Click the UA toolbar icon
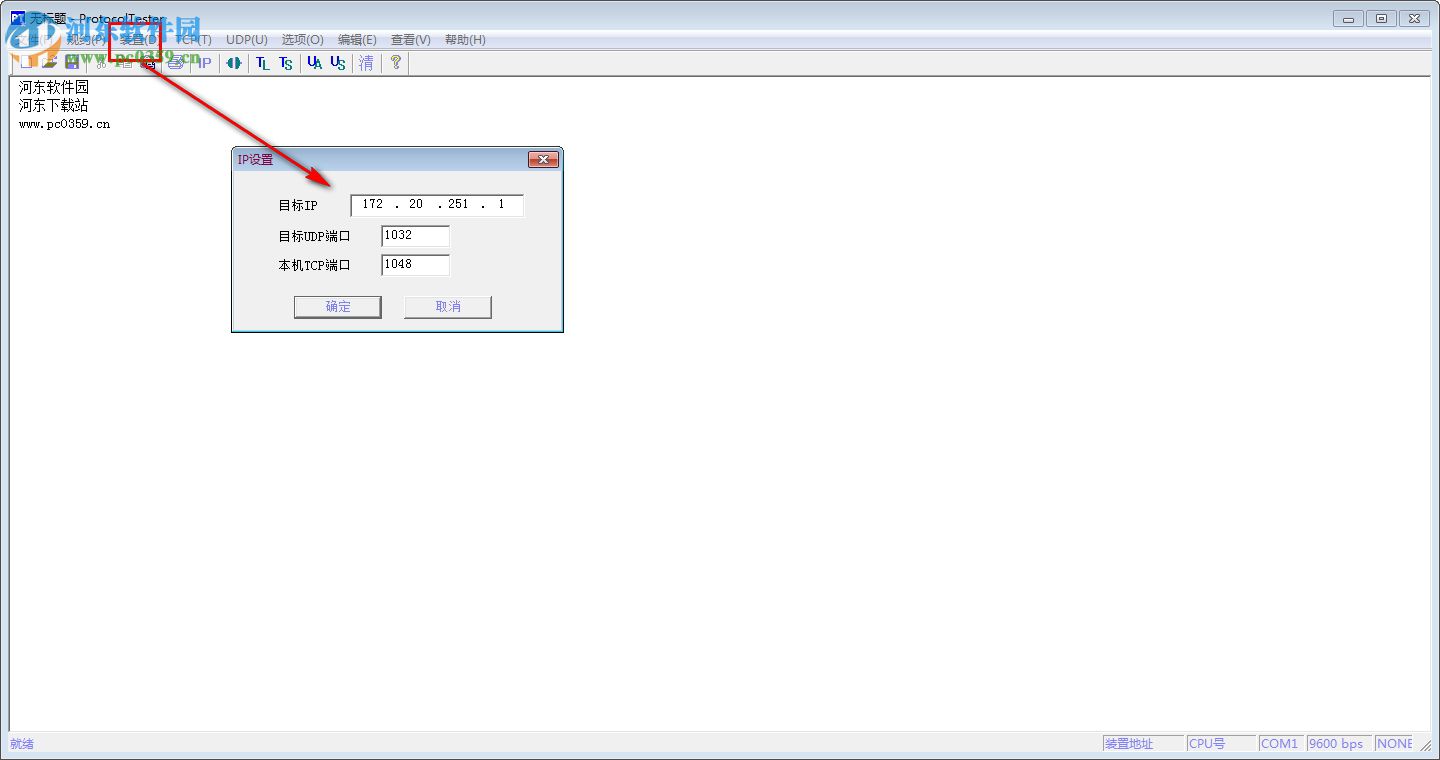 tap(314, 62)
